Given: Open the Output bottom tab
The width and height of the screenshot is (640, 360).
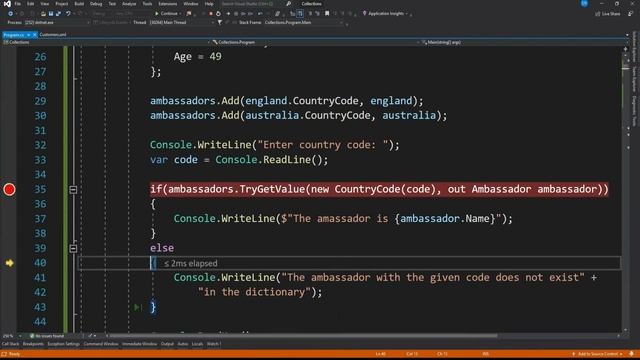Looking at the screenshot, I should pyautogui.click(x=167, y=344).
